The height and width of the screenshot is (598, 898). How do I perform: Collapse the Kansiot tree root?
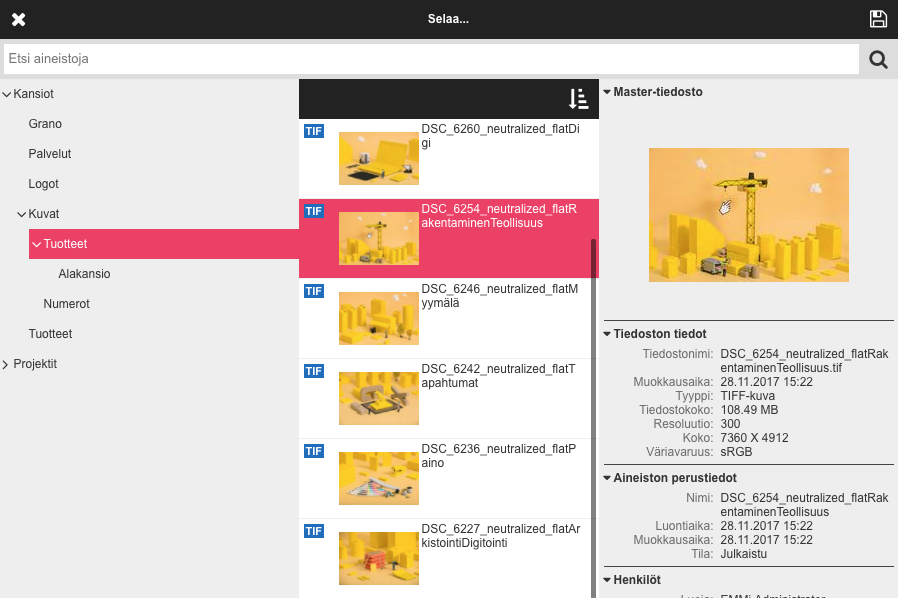(x=7, y=95)
